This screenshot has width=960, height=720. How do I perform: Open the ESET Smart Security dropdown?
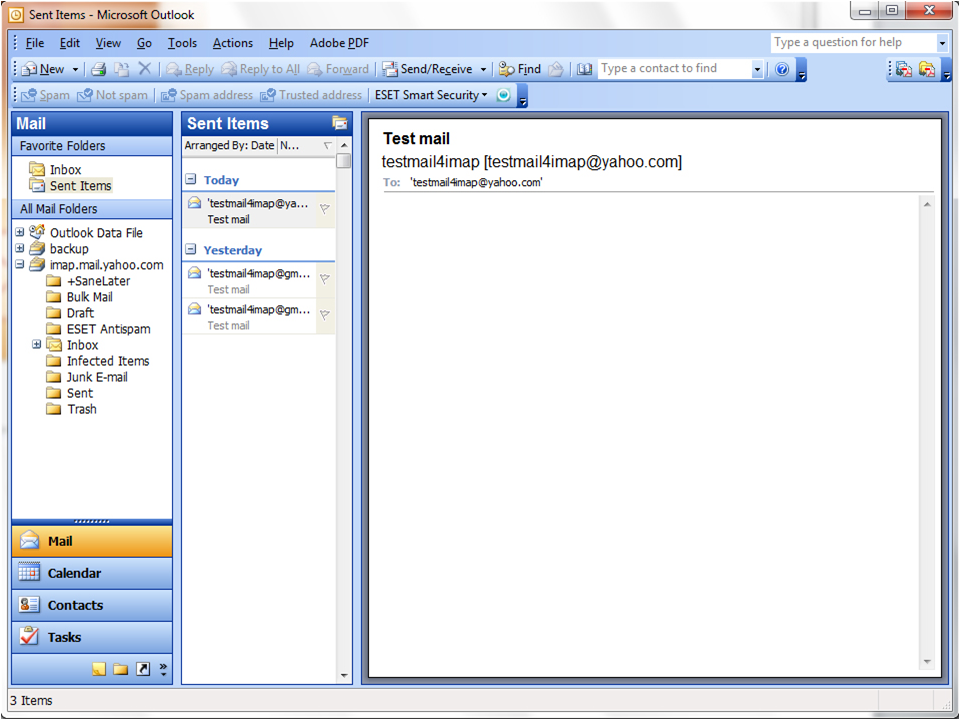(431, 95)
